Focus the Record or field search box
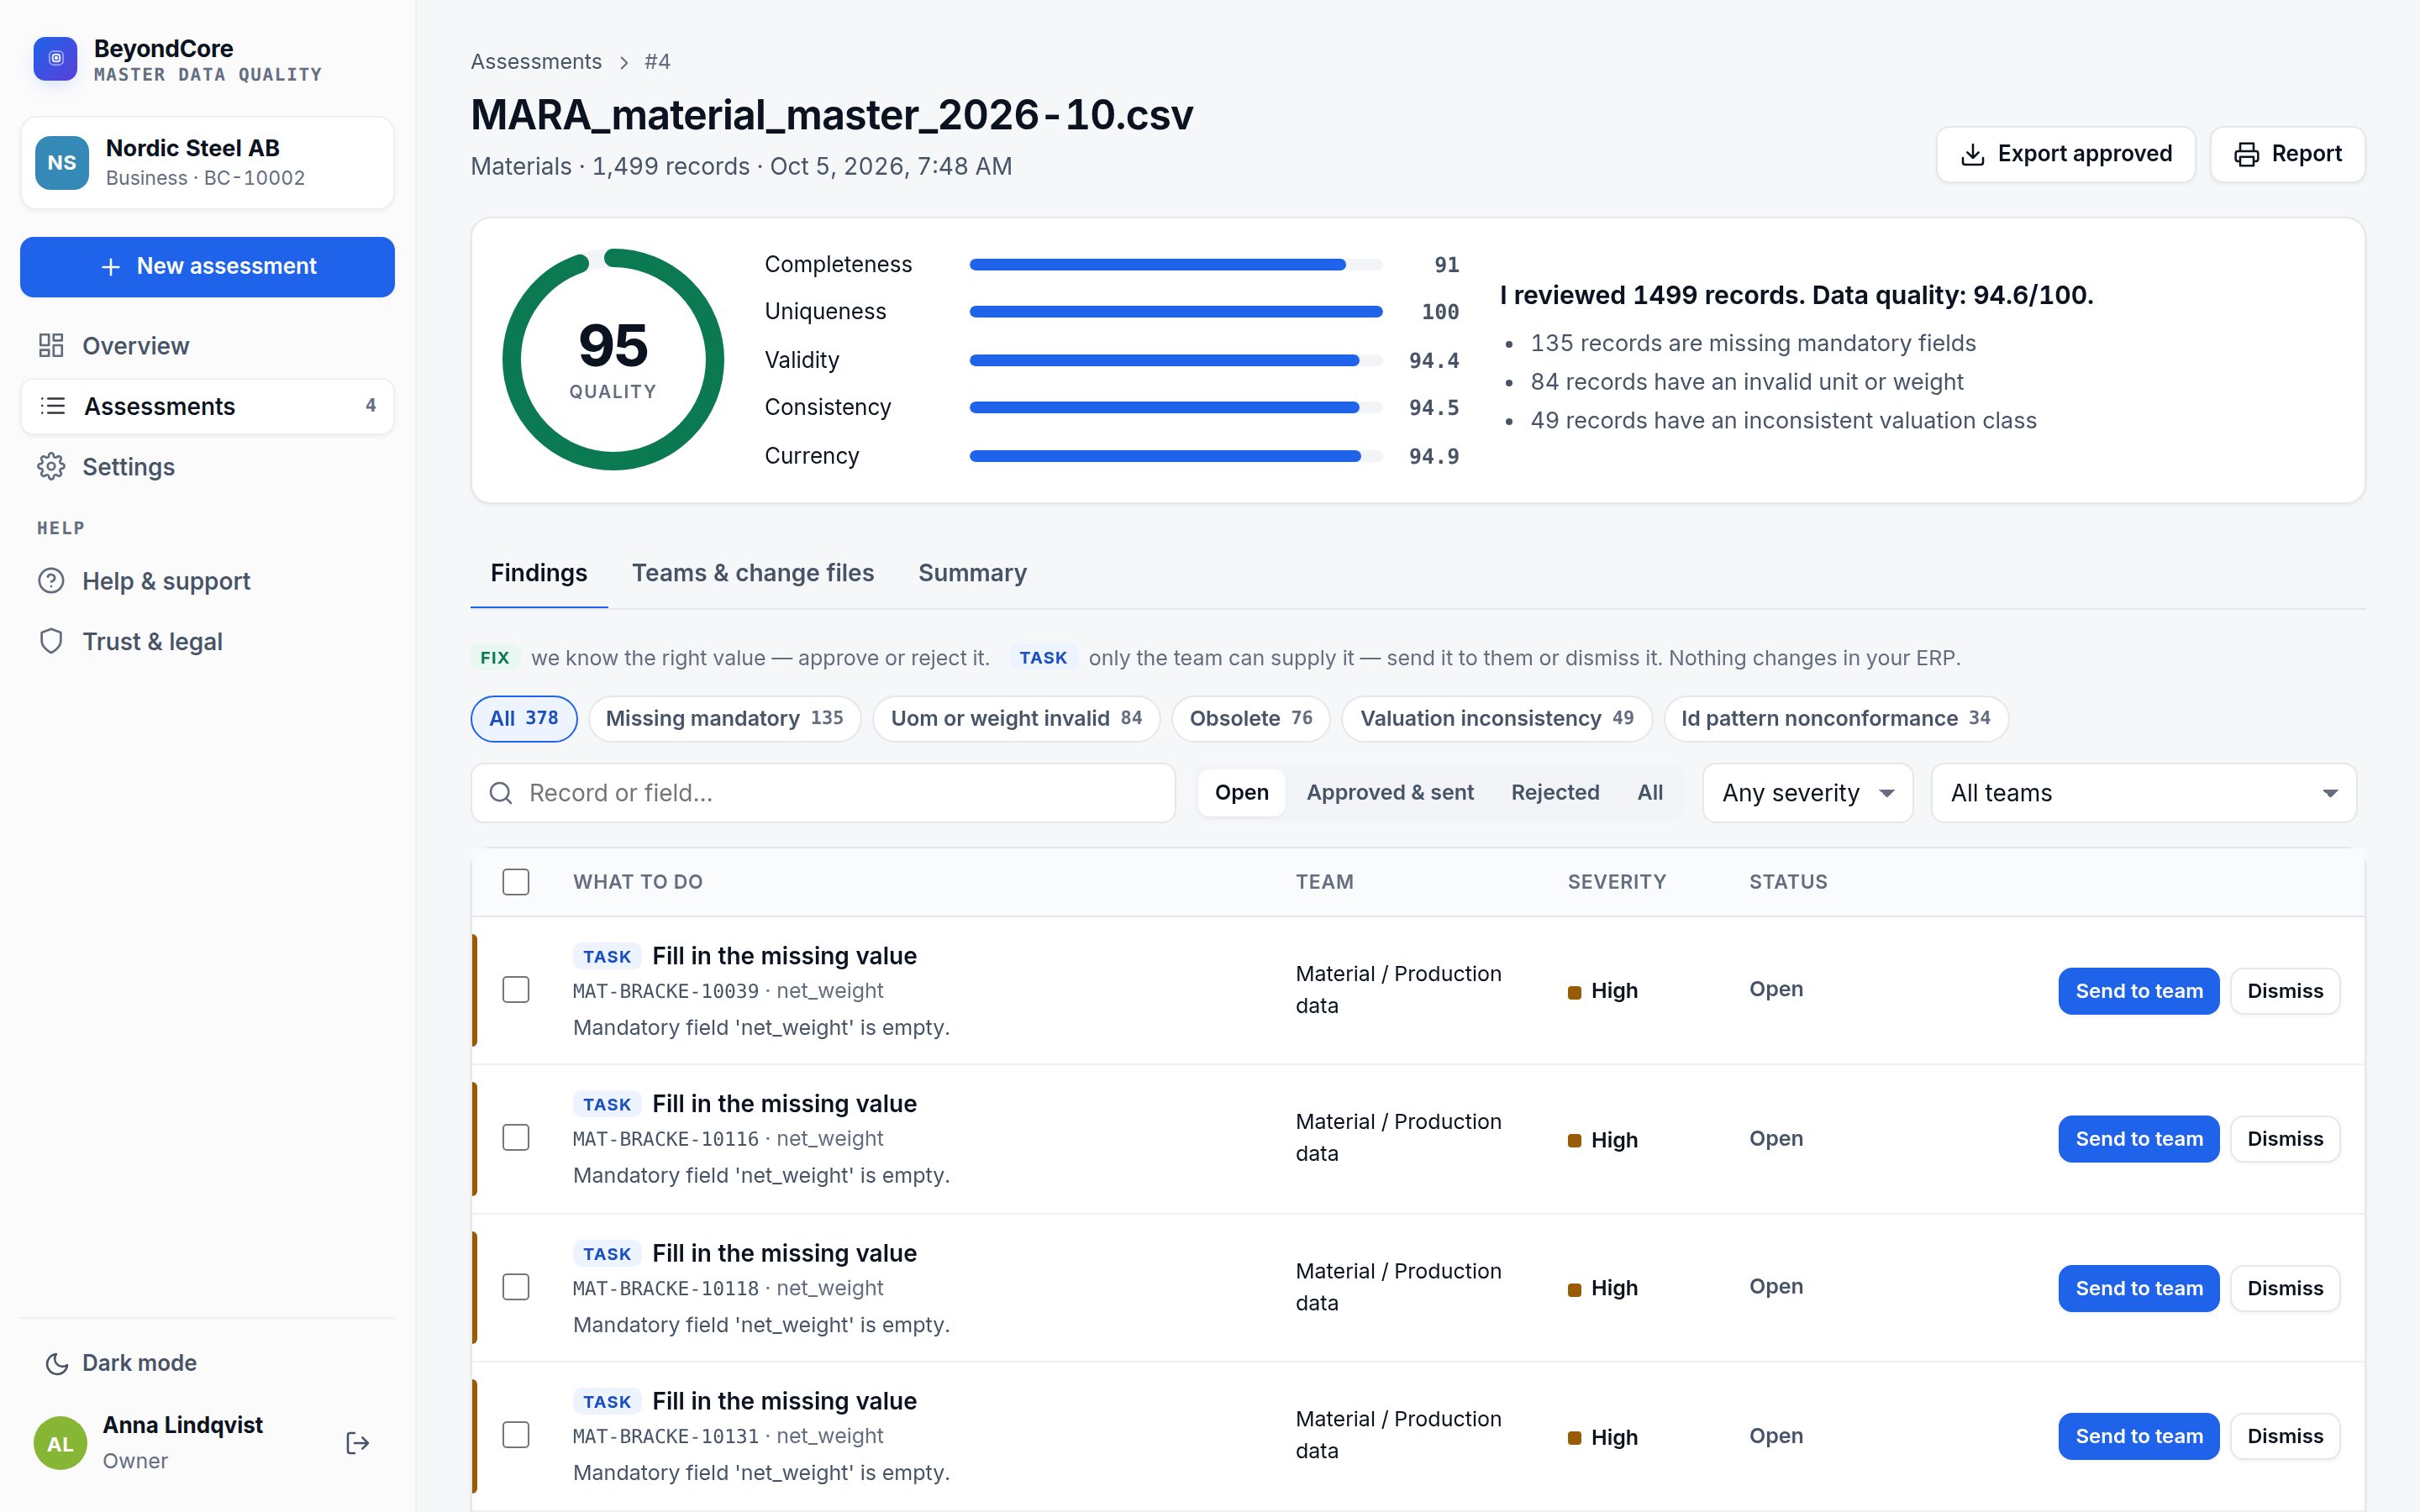 coord(822,793)
